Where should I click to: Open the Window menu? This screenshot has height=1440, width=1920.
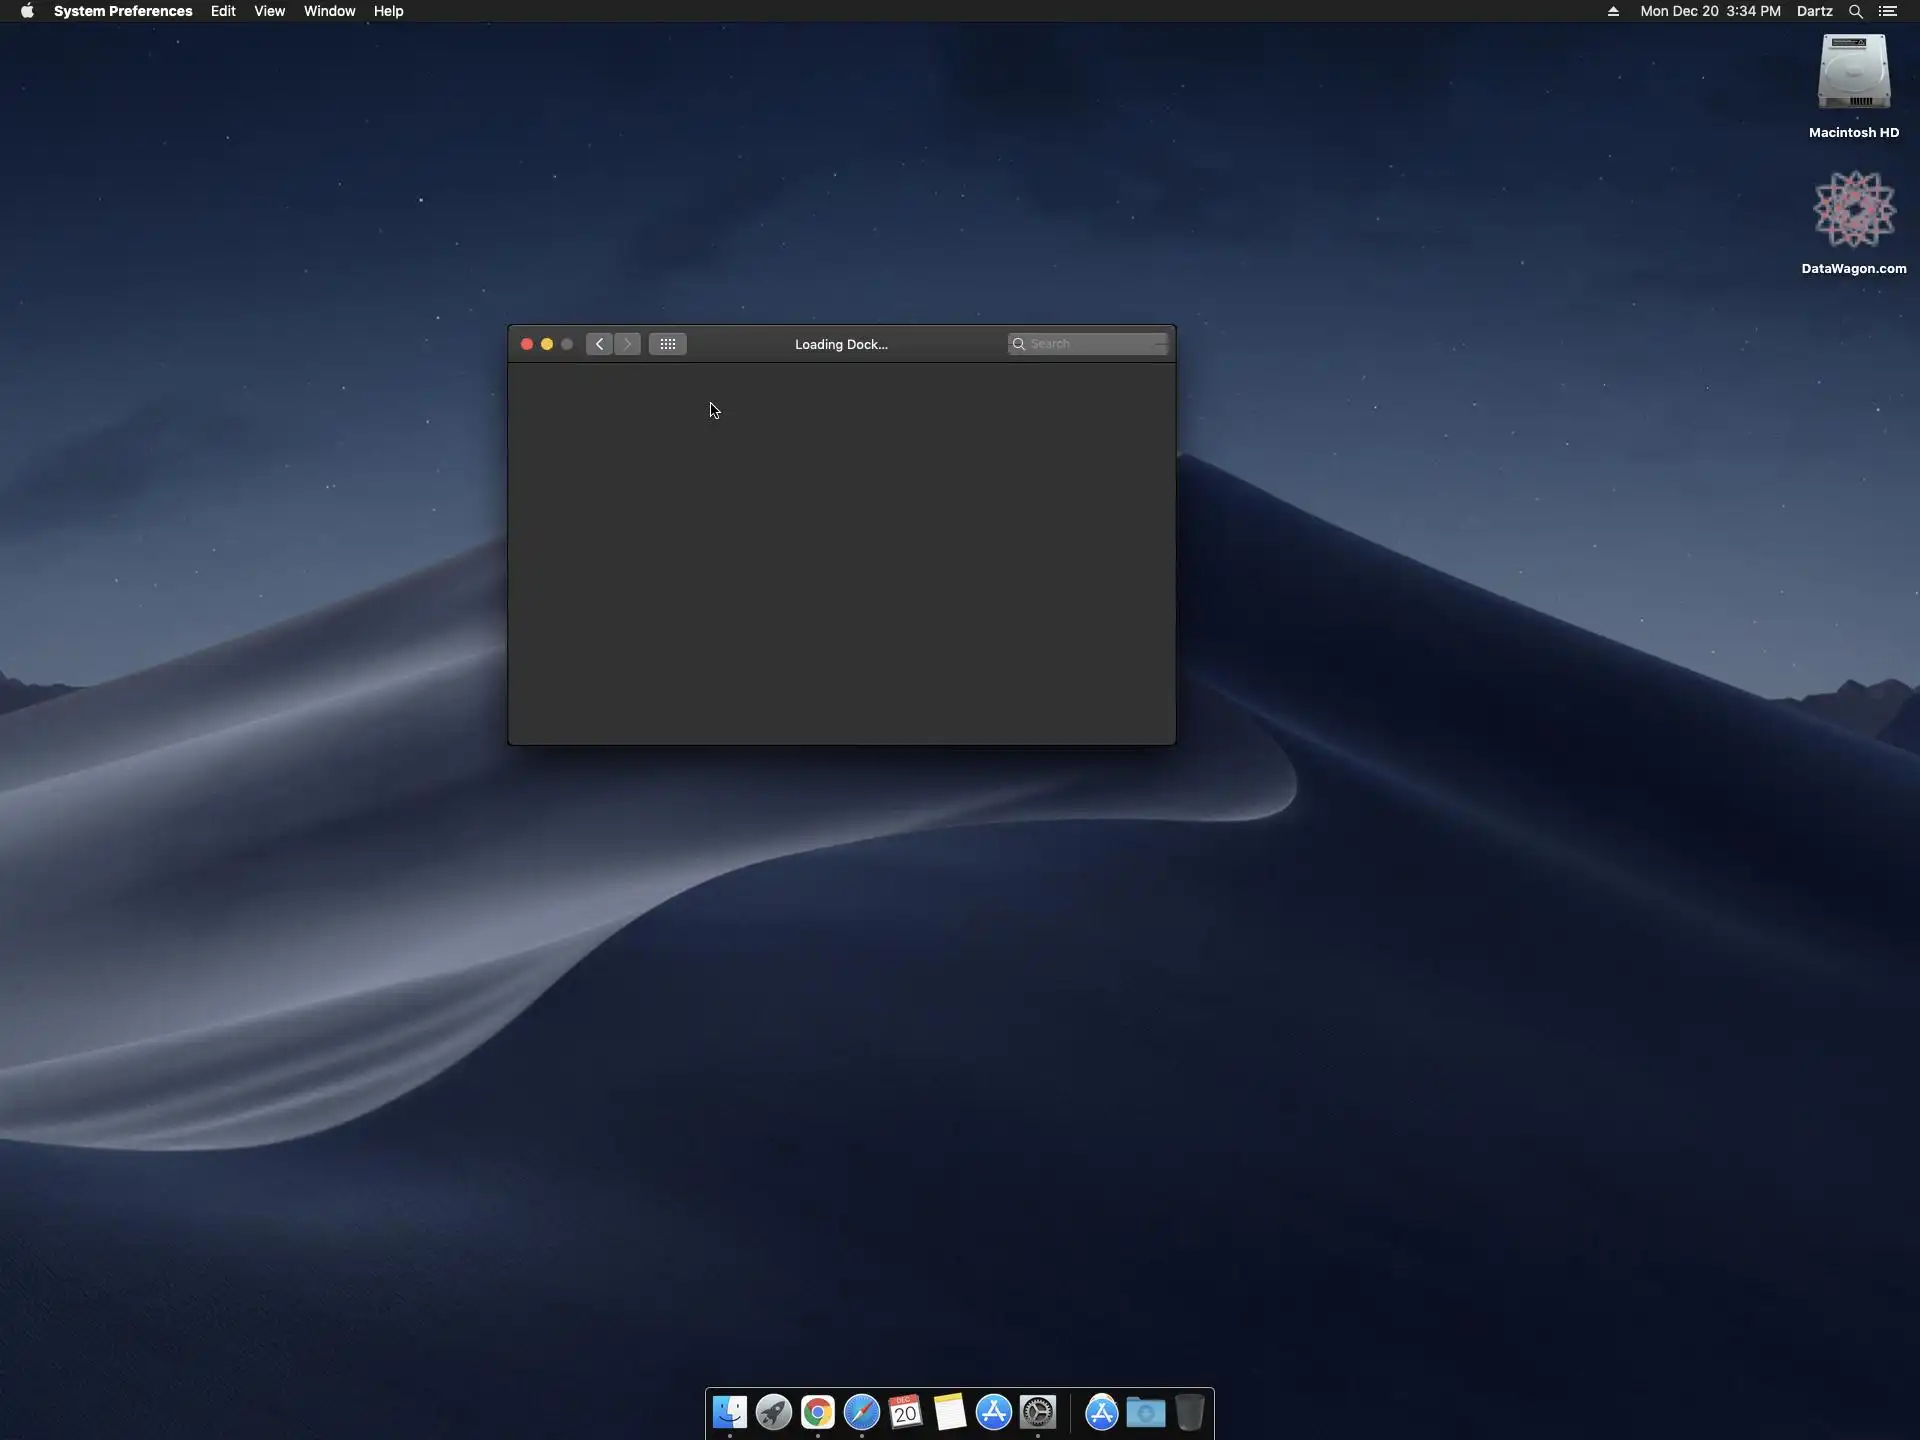[x=329, y=11]
